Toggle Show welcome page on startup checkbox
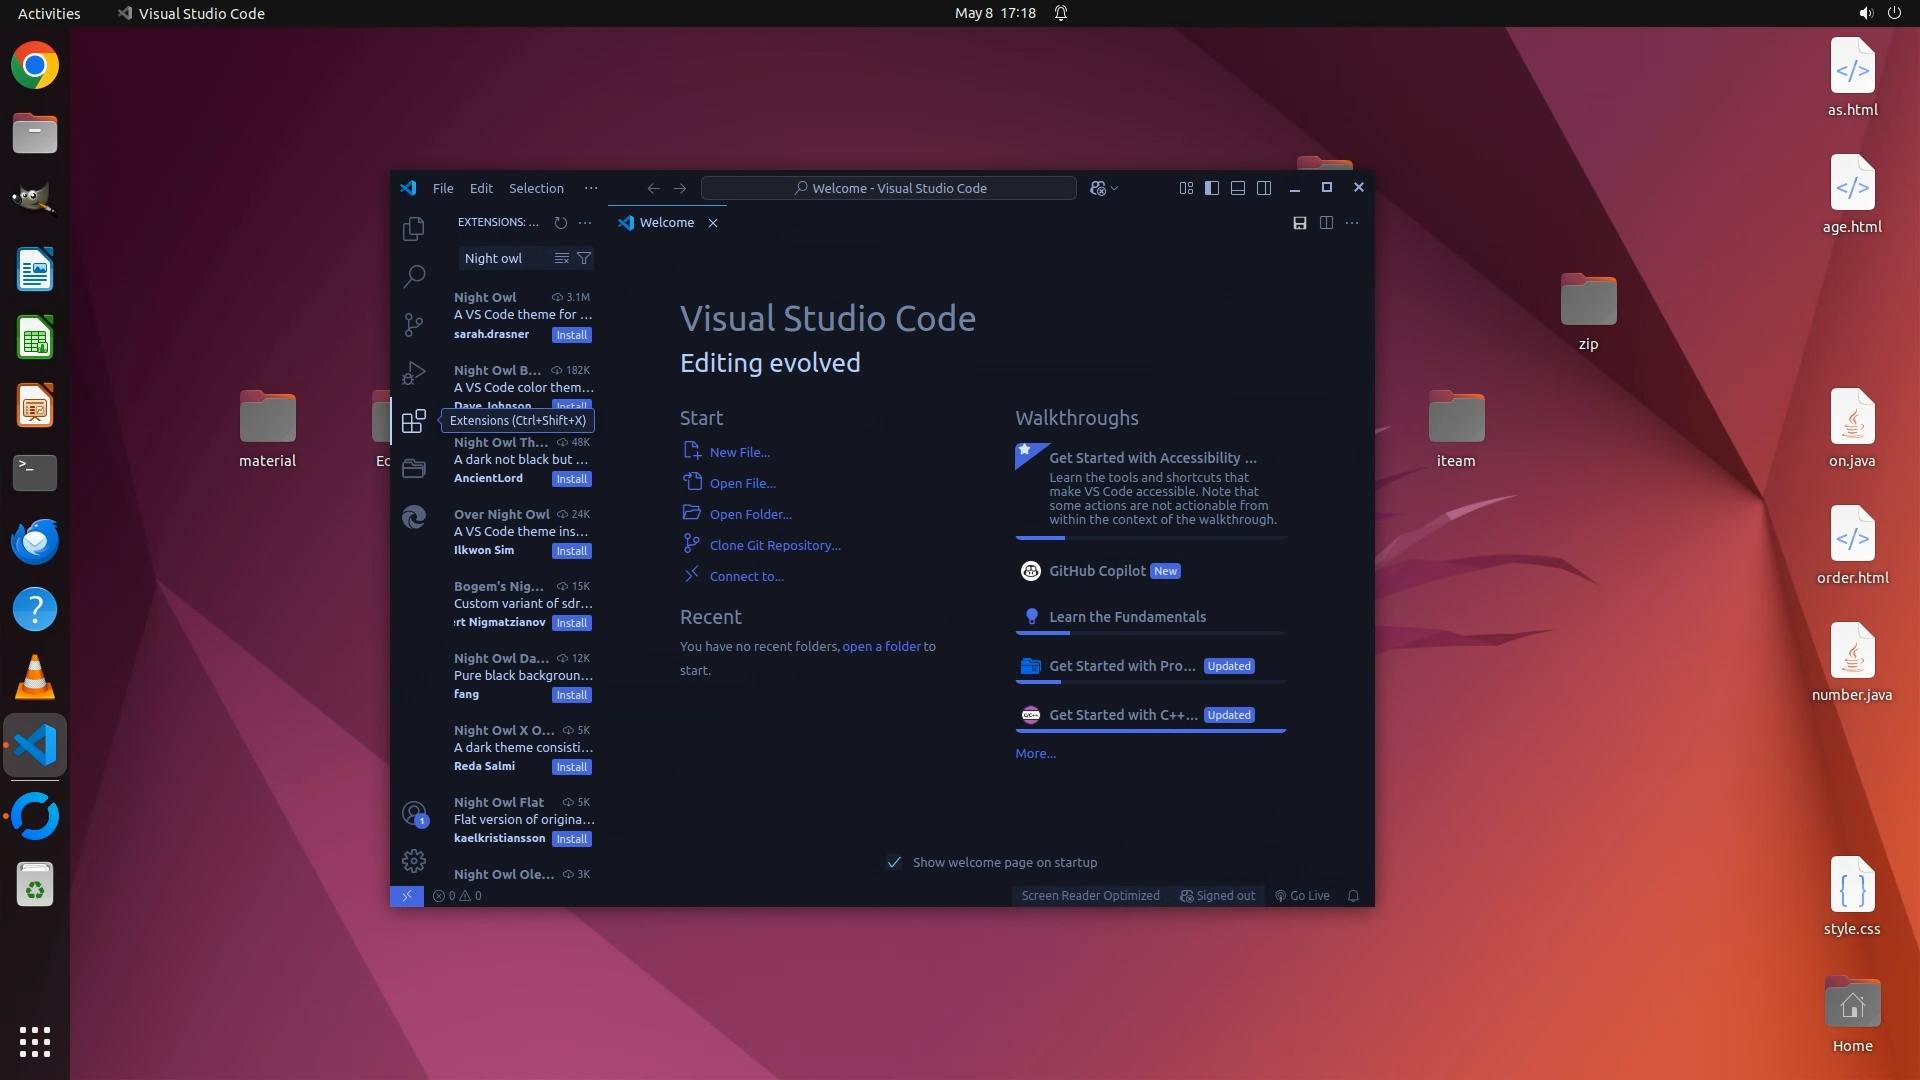 coord(894,862)
